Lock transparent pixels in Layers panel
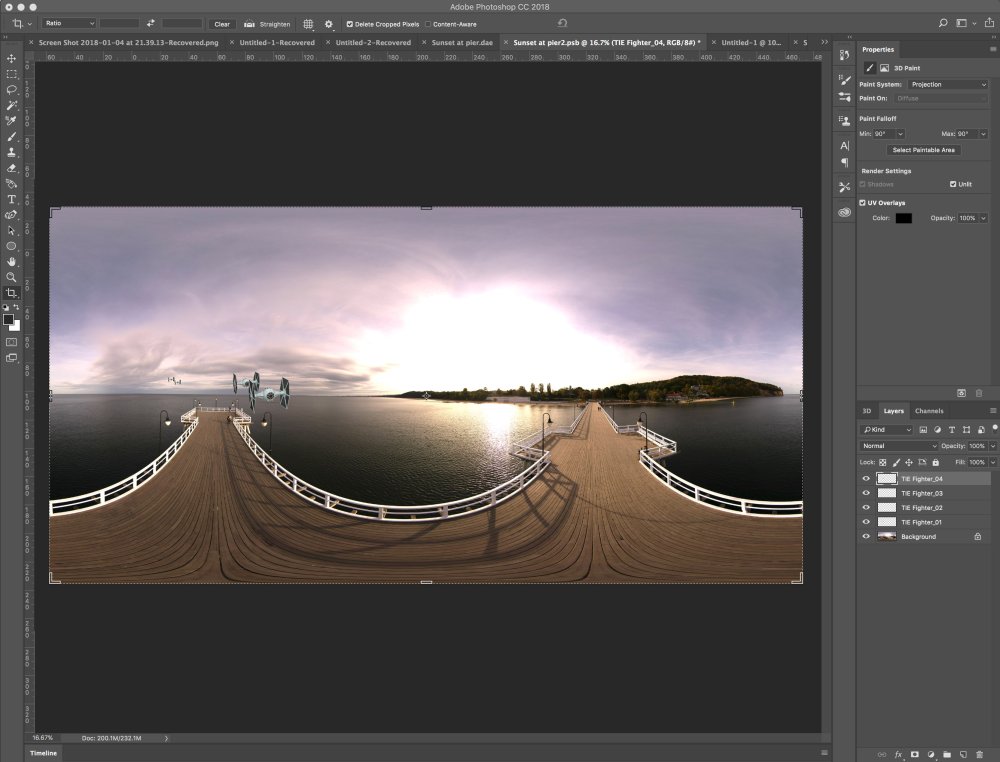Viewport: 1000px width, 762px height. click(x=883, y=462)
